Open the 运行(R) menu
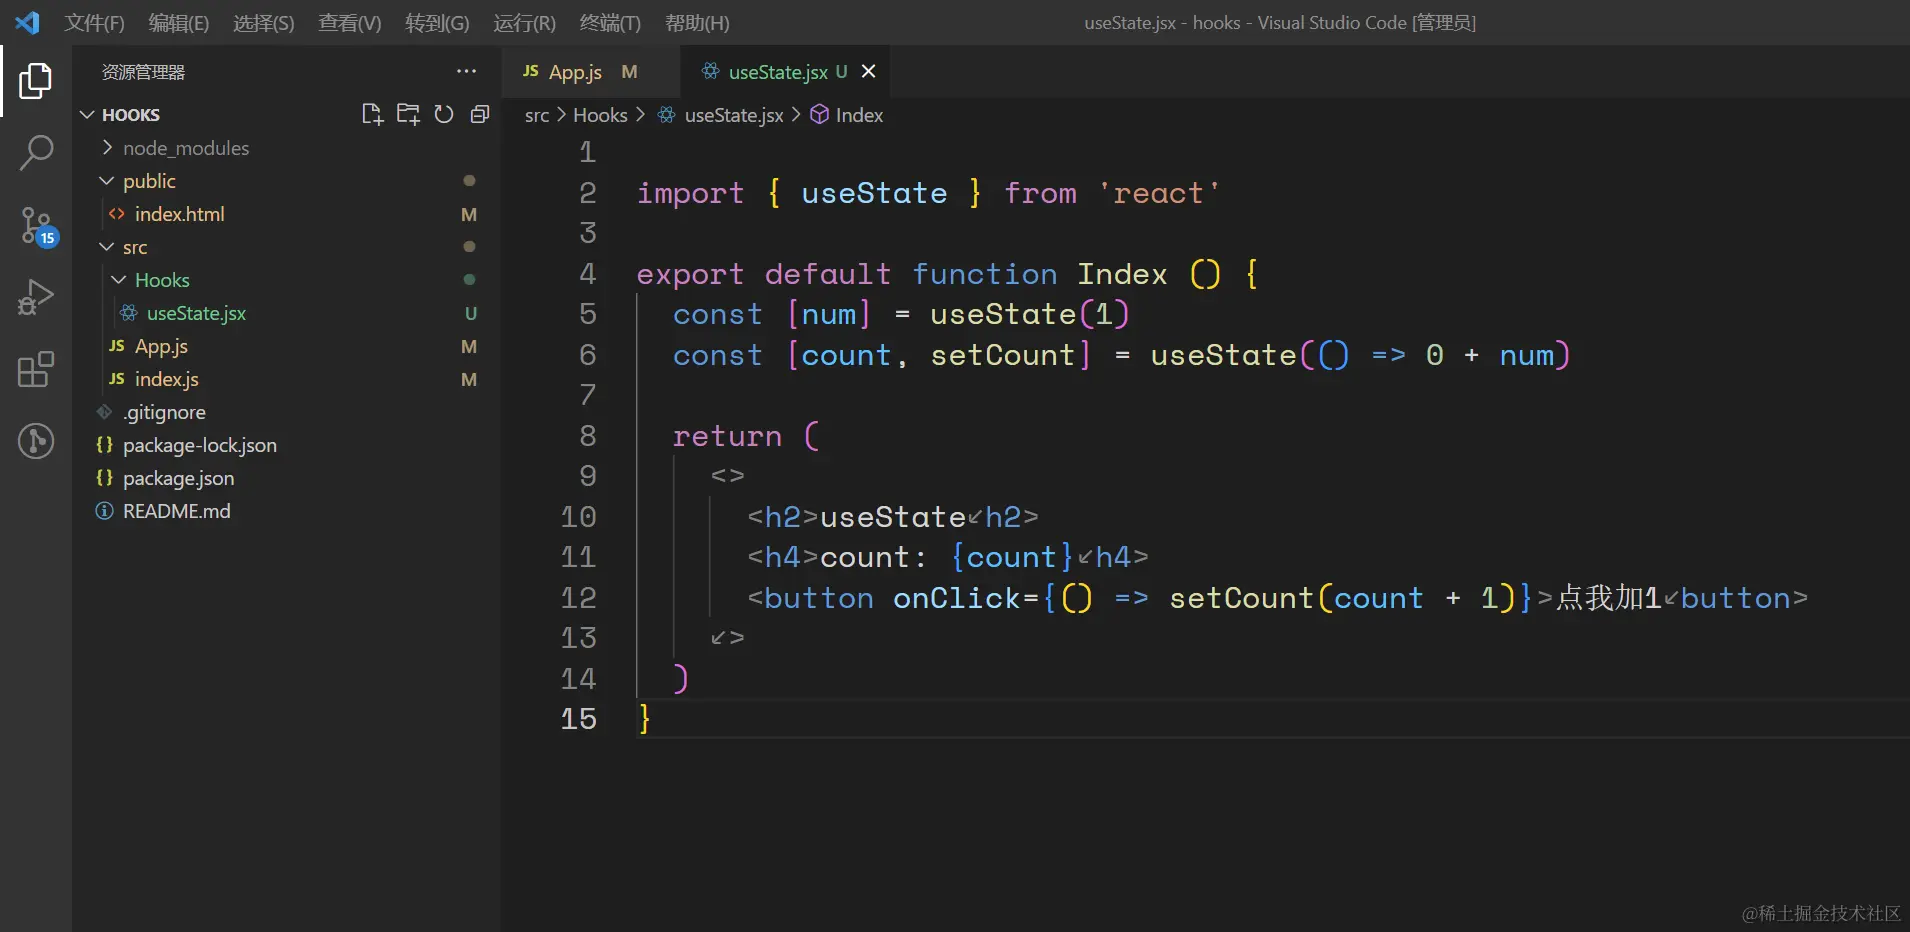This screenshot has width=1910, height=932. click(524, 23)
